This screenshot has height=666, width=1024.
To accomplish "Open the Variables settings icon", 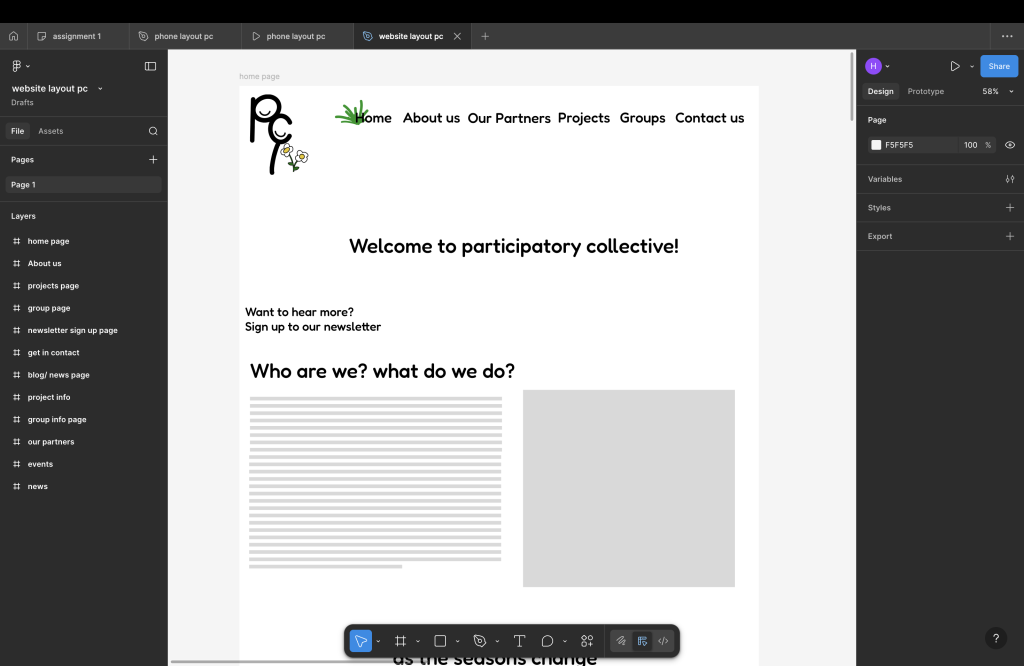I will pyautogui.click(x=1009, y=179).
